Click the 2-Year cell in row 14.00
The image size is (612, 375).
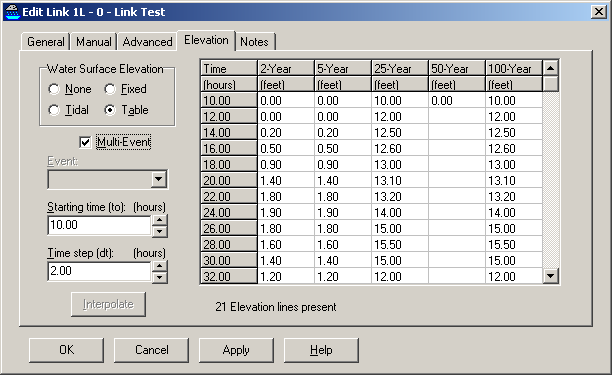pyautogui.click(x=286, y=133)
